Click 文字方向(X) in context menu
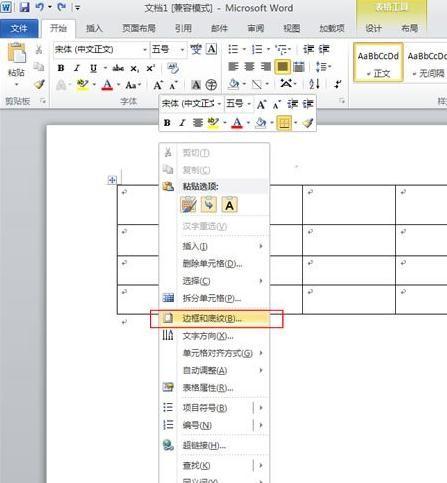Screen dimensions: 447x483 (x=214, y=336)
